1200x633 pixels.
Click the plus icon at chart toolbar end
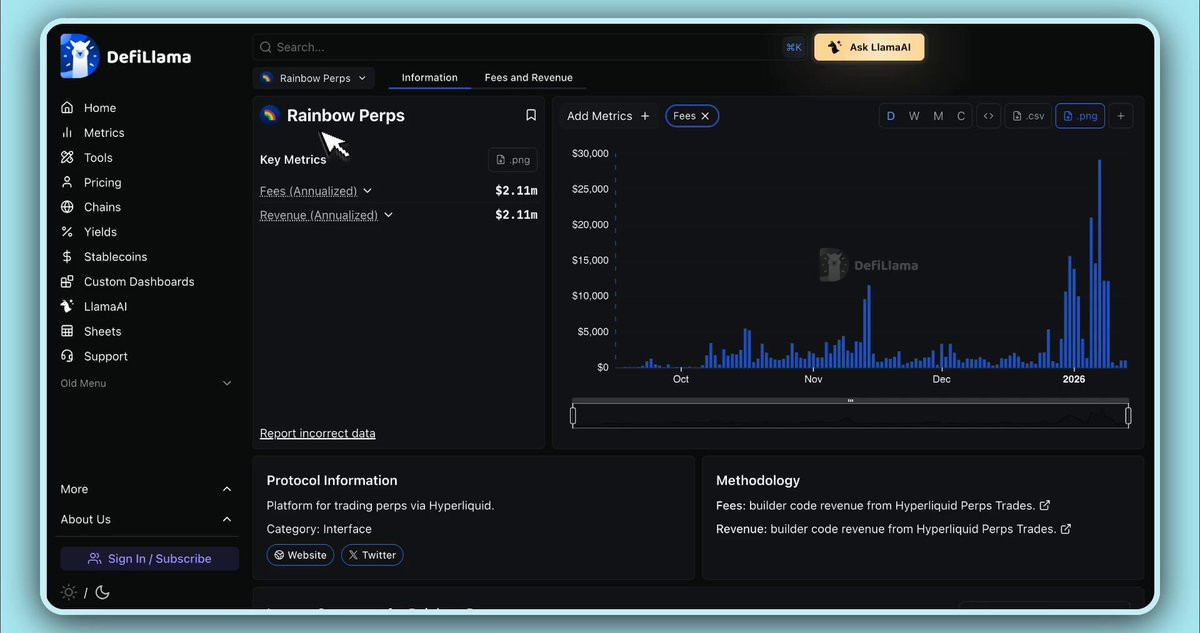click(x=1121, y=116)
